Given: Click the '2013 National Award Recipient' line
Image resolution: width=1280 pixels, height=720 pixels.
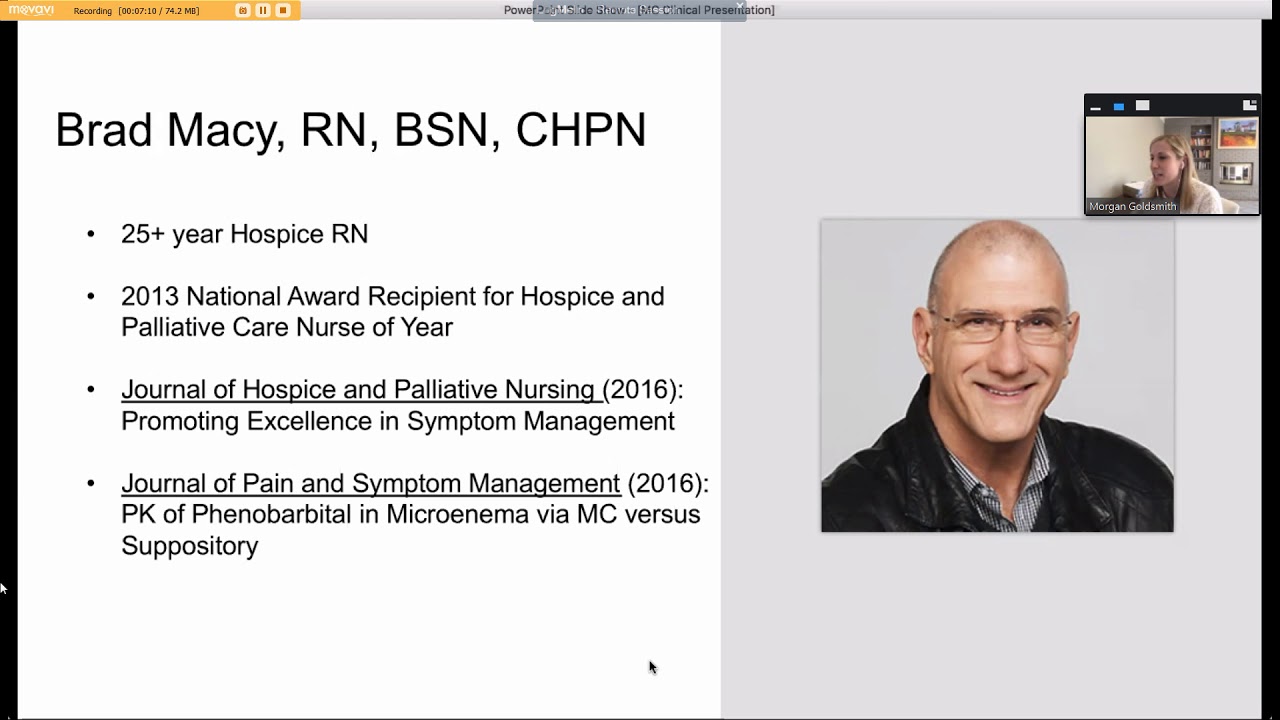Looking at the screenshot, I should (393, 297).
